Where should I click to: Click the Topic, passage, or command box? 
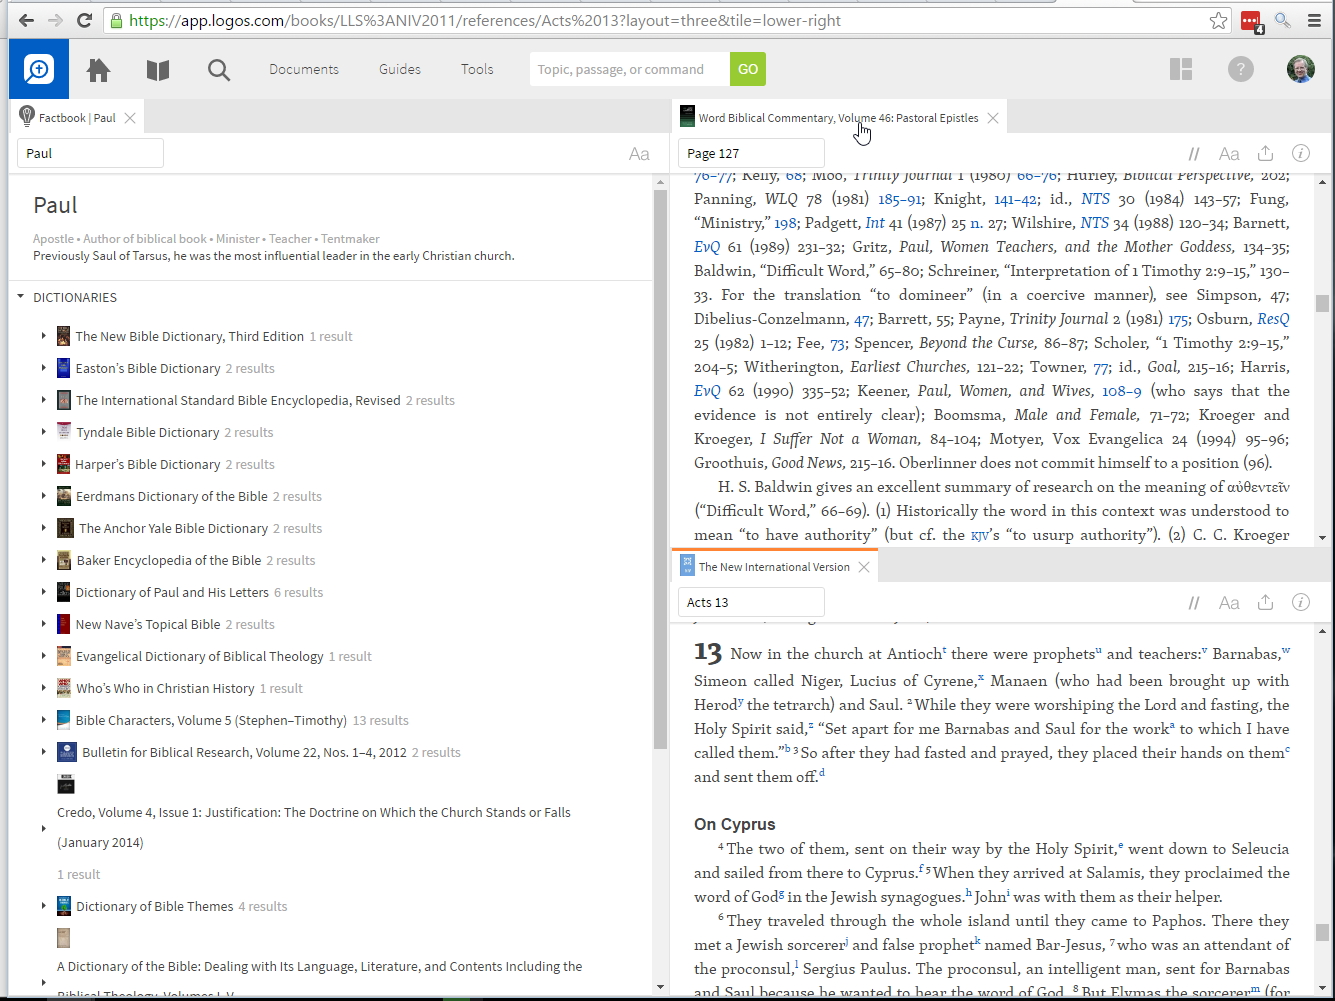click(x=630, y=69)
